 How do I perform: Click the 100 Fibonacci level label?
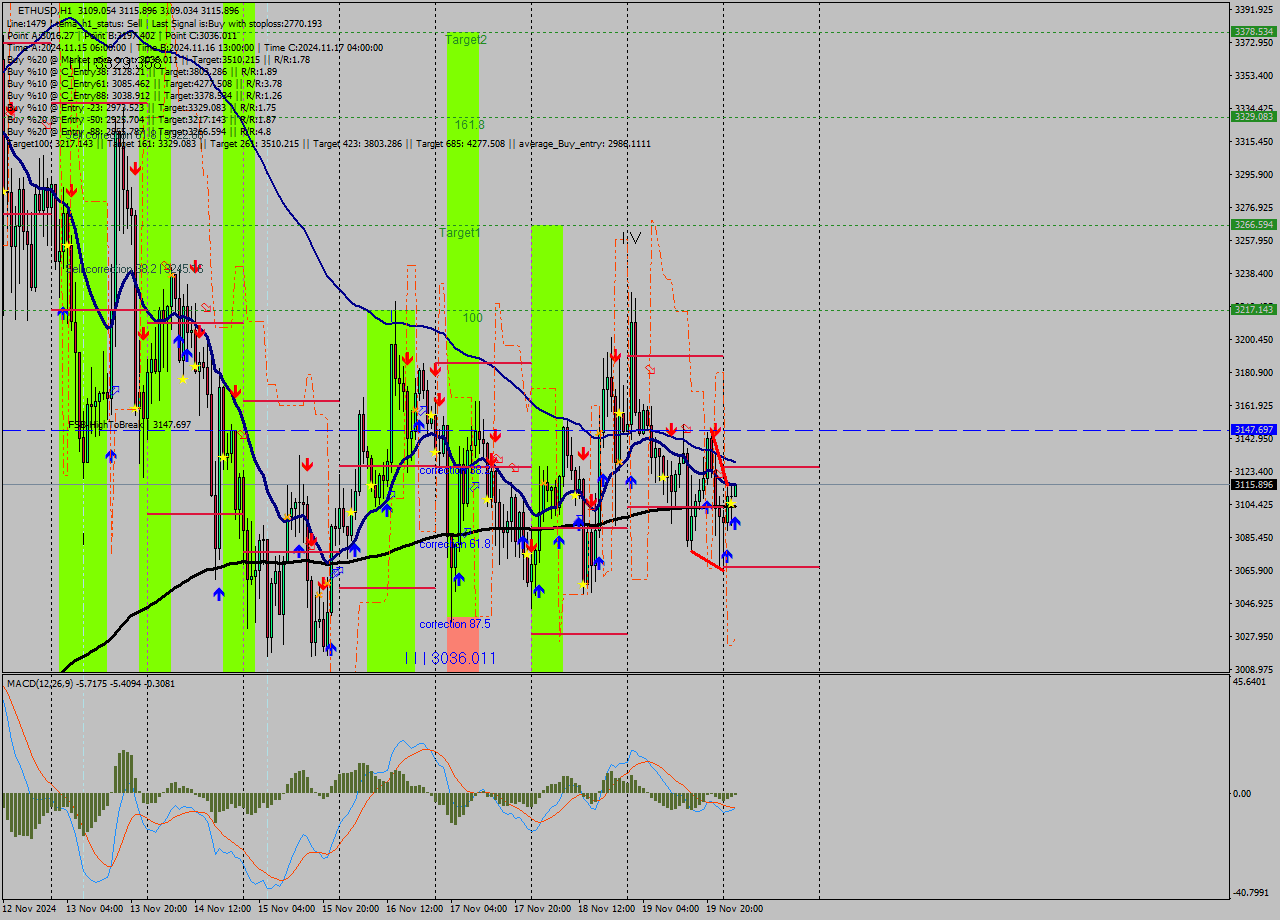click(472, 318)
